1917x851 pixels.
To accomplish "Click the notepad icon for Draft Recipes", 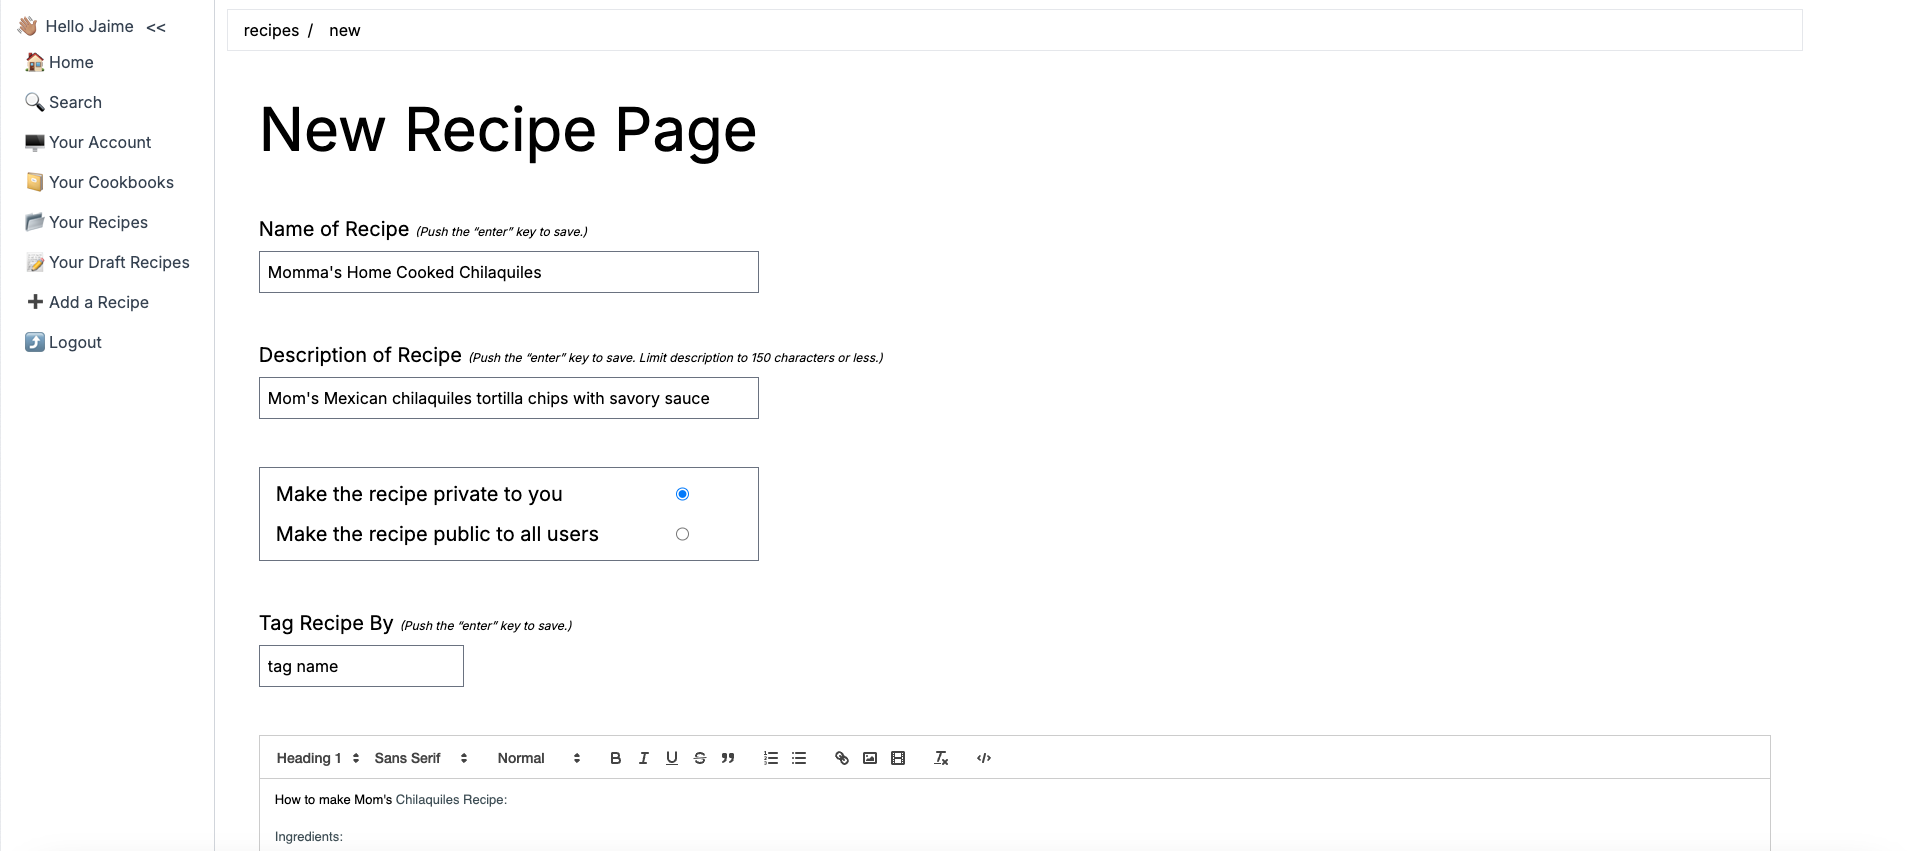I will coord(35,262).
